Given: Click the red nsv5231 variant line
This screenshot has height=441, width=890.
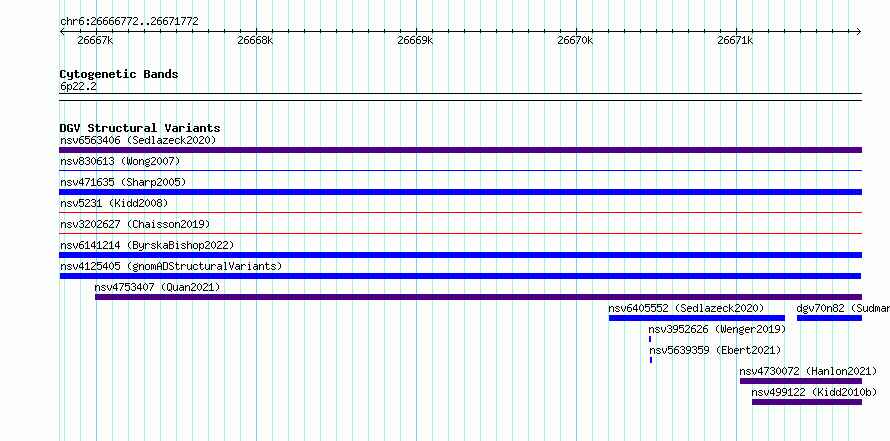Looking at the screenshot, I should click(460, 212).
